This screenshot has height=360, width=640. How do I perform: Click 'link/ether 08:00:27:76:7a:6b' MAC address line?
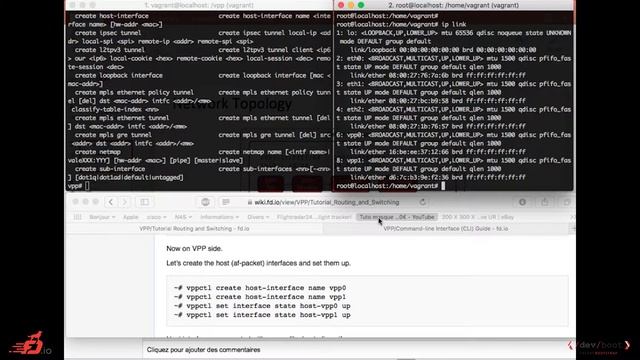[438, 76]
